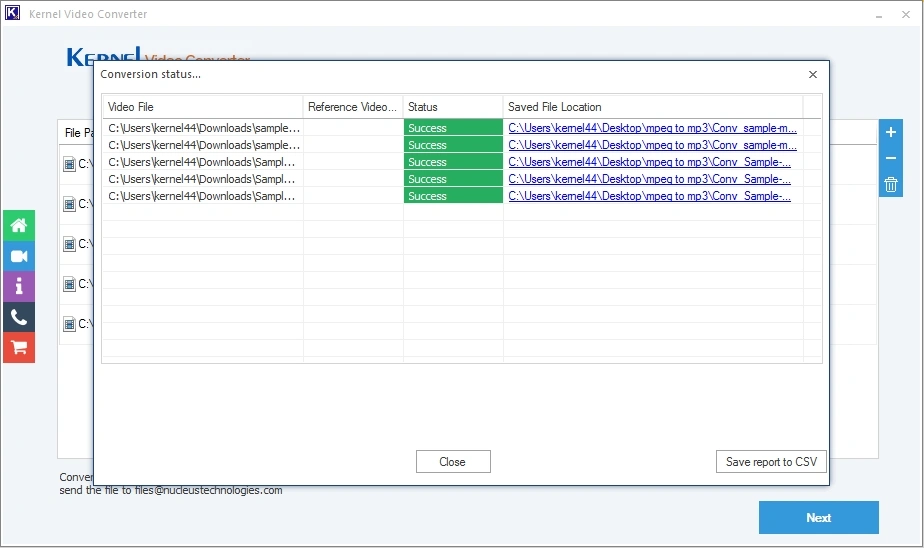Open fifth row Conv_Sample saved location link
Viewport: 924px width, 548px height.
point(649,196)
